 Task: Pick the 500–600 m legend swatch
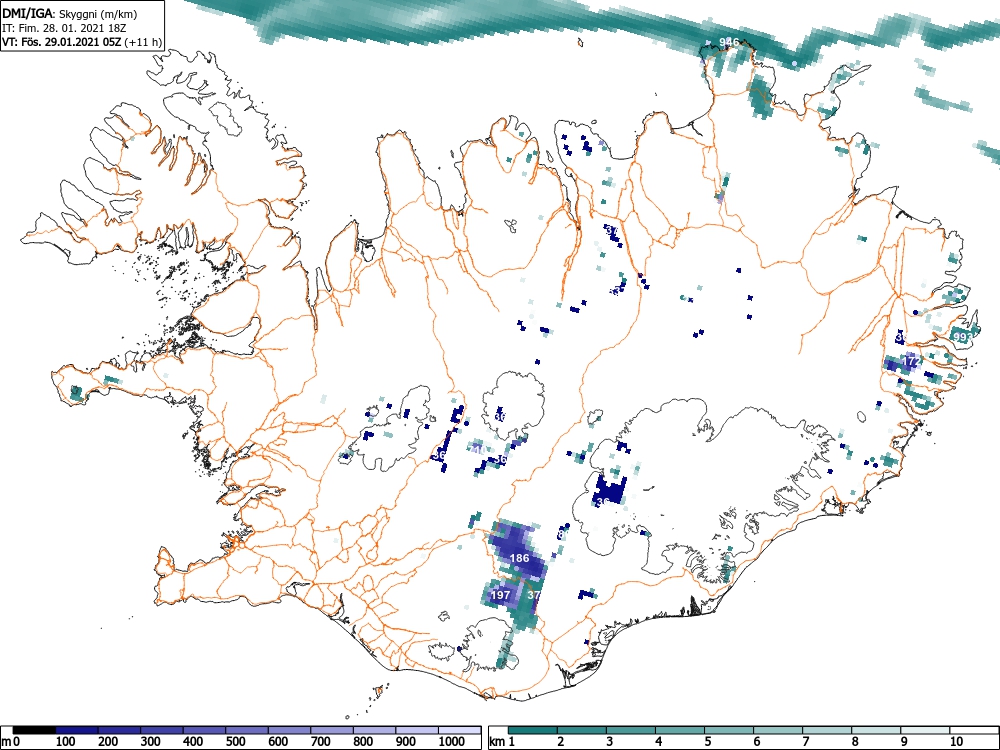pyautogui.click(x=247, y=730)
